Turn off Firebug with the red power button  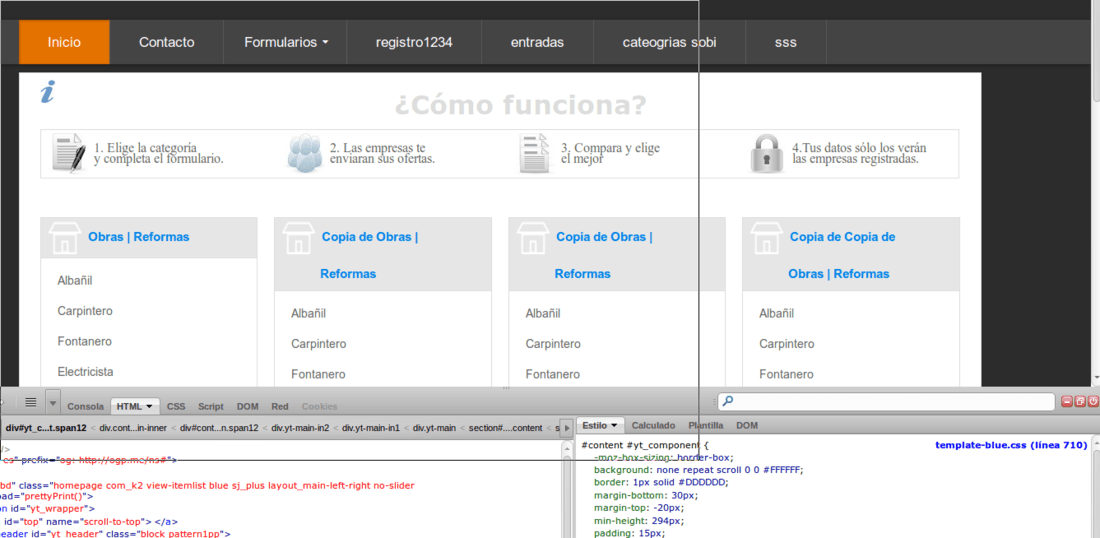coord(1093,401)
